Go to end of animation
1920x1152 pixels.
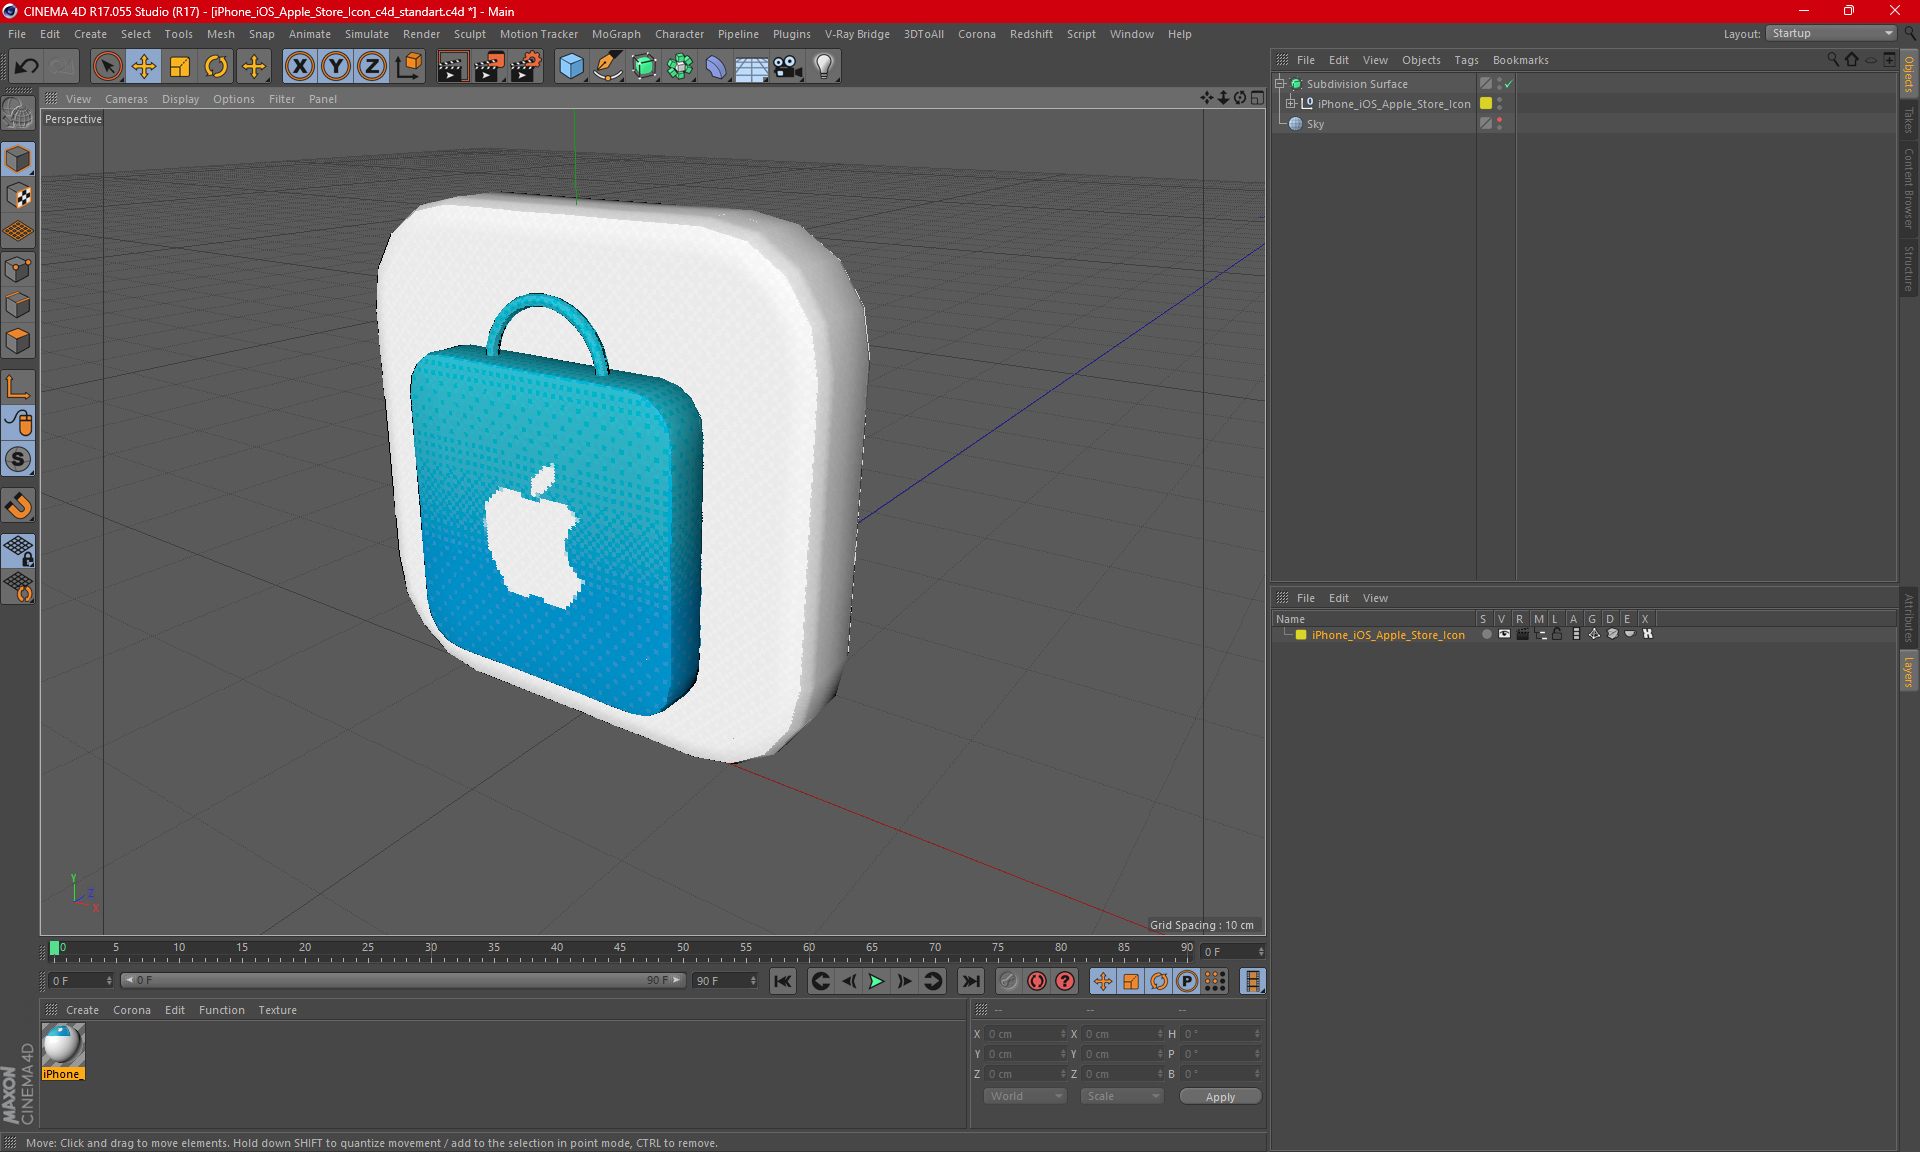tap(970, 981)
